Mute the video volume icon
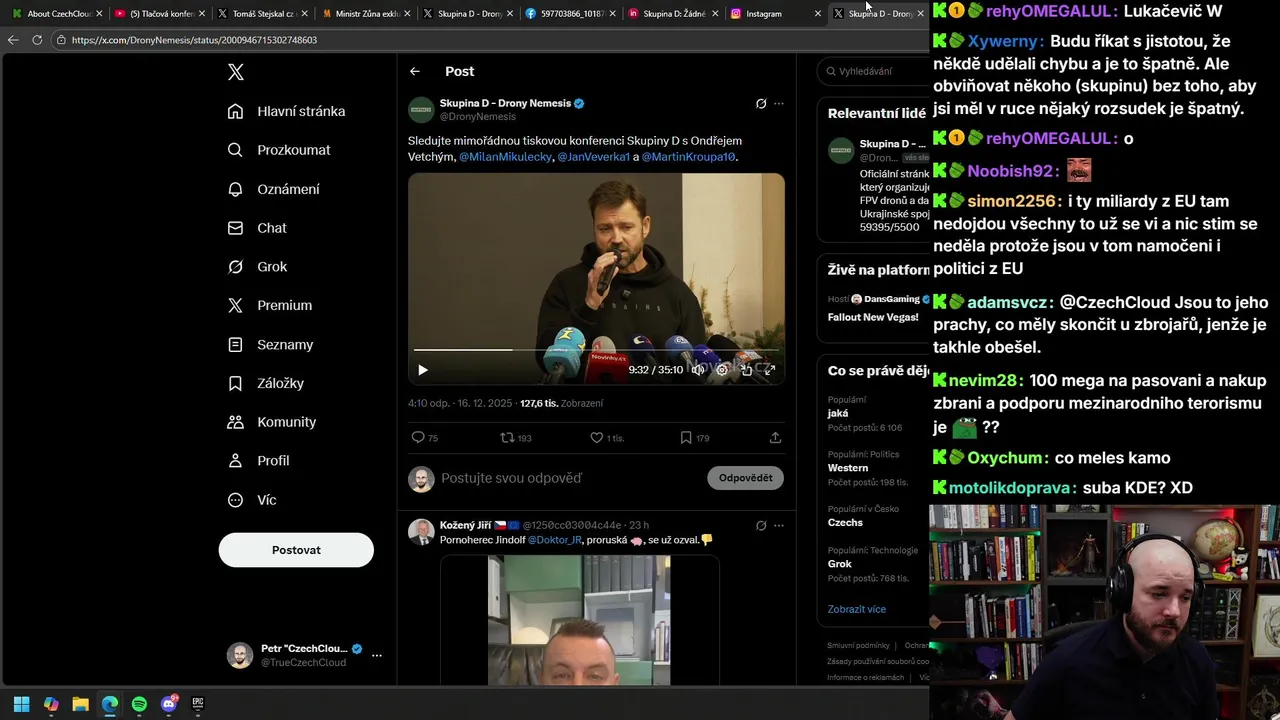The height and width of the screenshot is (720, 1280). click(x=698, y=370)
